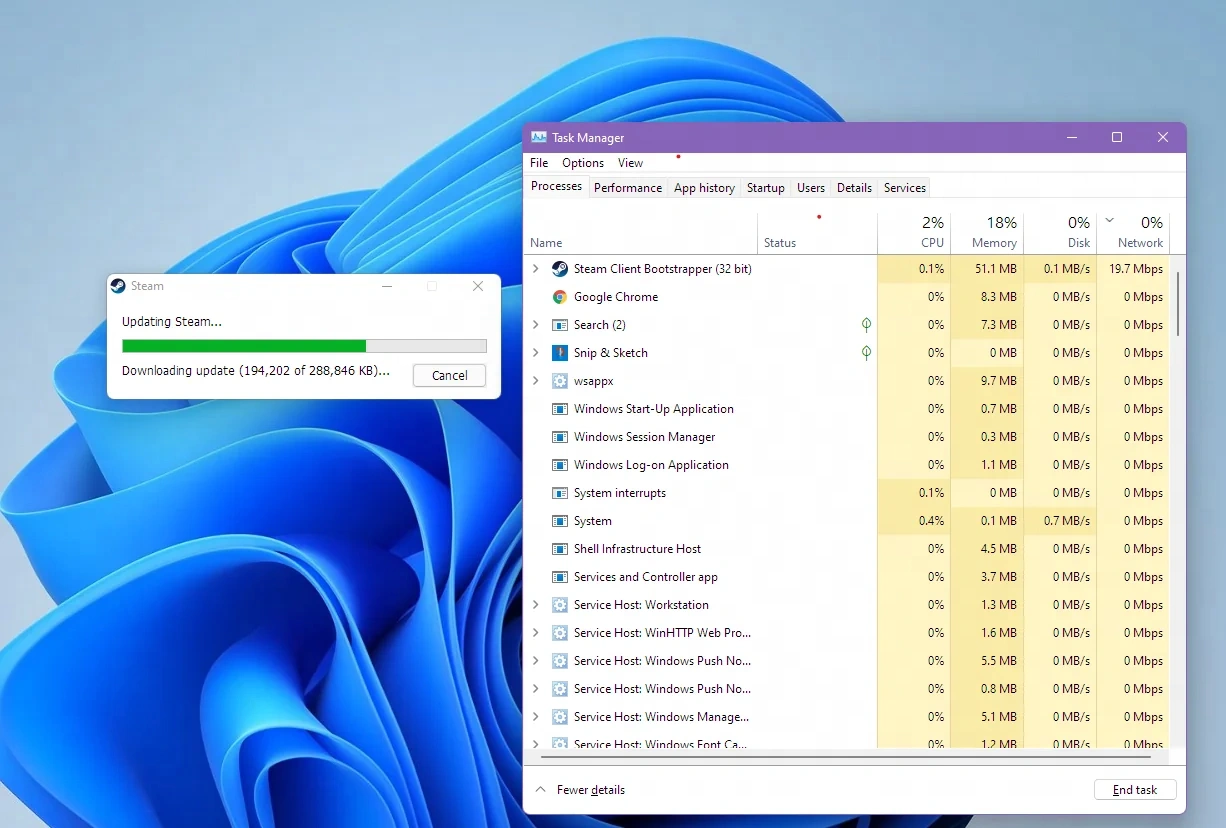
Task: Click the horizontal scrollbar below the process list
Action: [848, 757]
